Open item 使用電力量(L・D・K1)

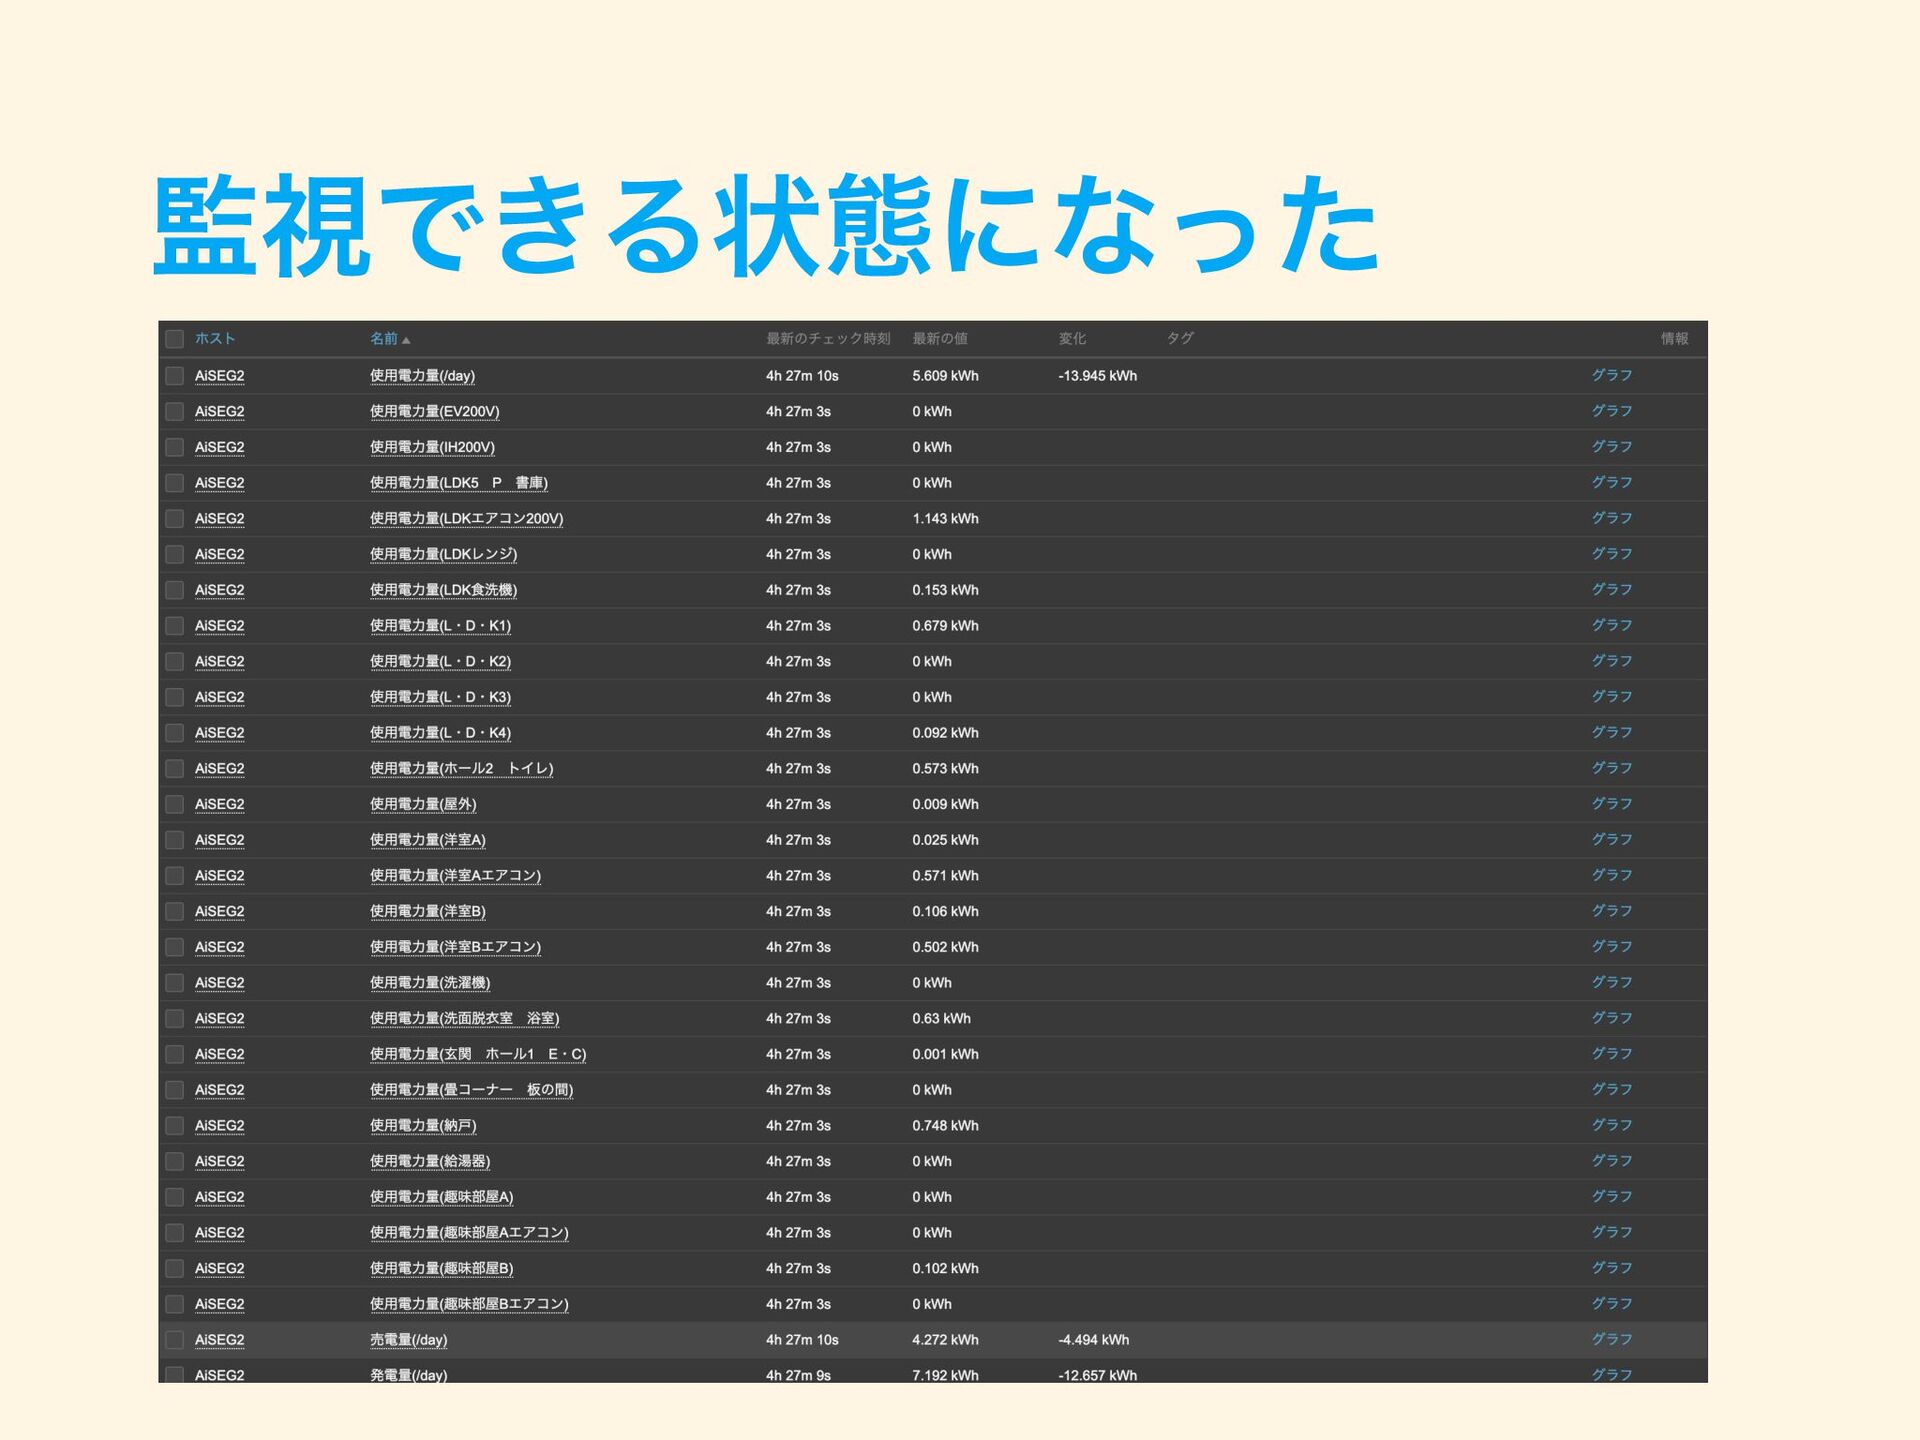pyautogui.click(x=441, y=626)
